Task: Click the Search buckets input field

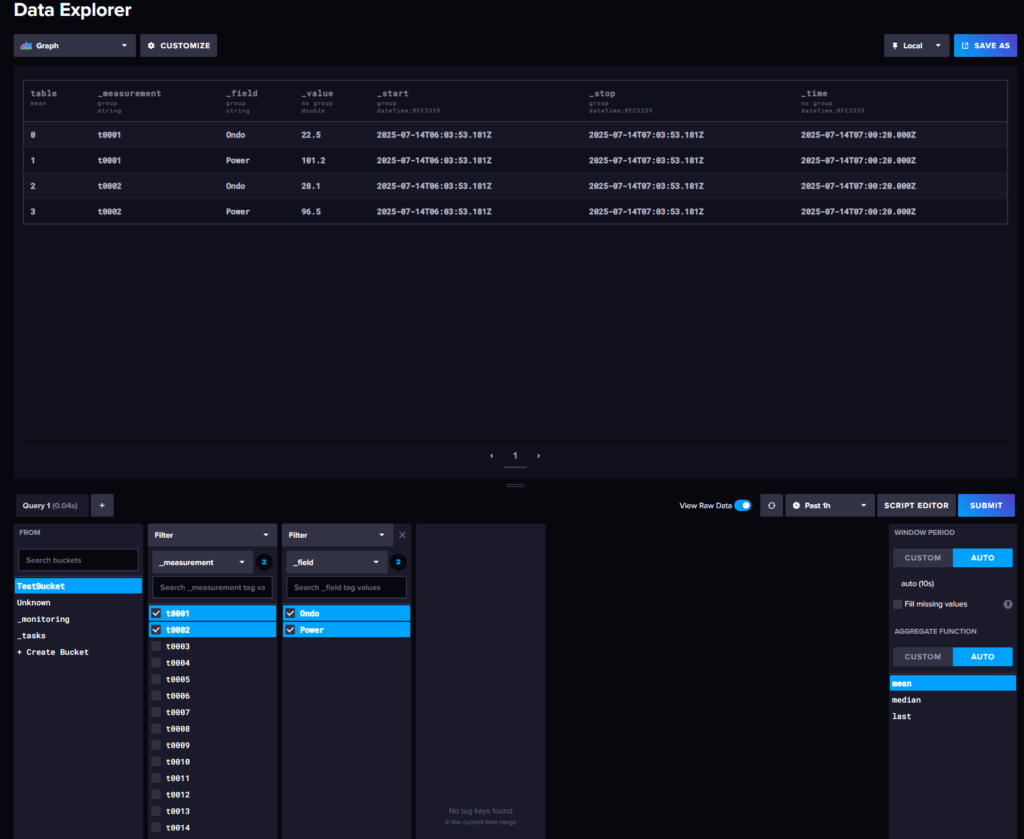Action: click(78, 560)
